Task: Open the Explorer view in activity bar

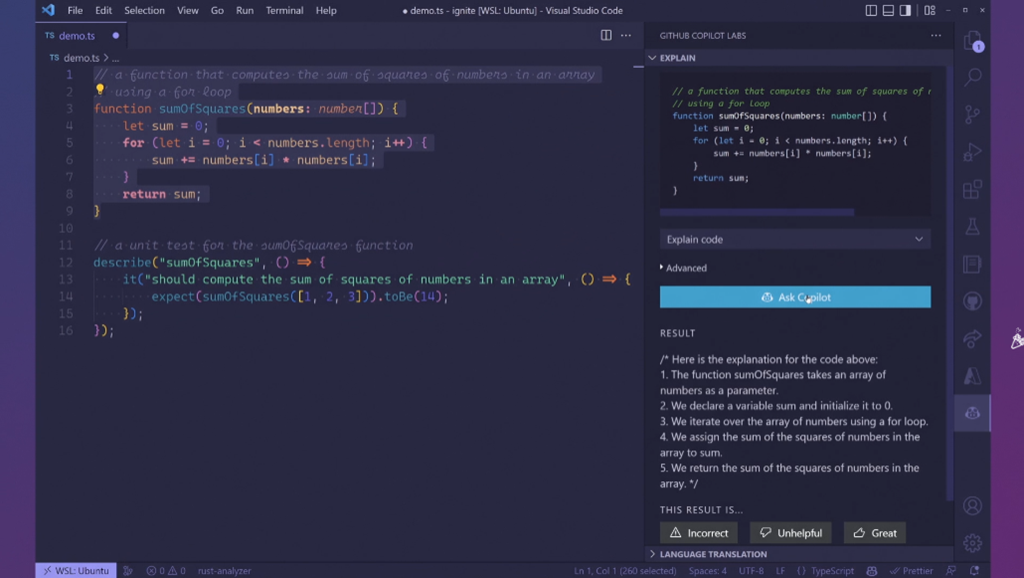Action: pyautogui.click(x=972, y=42)
